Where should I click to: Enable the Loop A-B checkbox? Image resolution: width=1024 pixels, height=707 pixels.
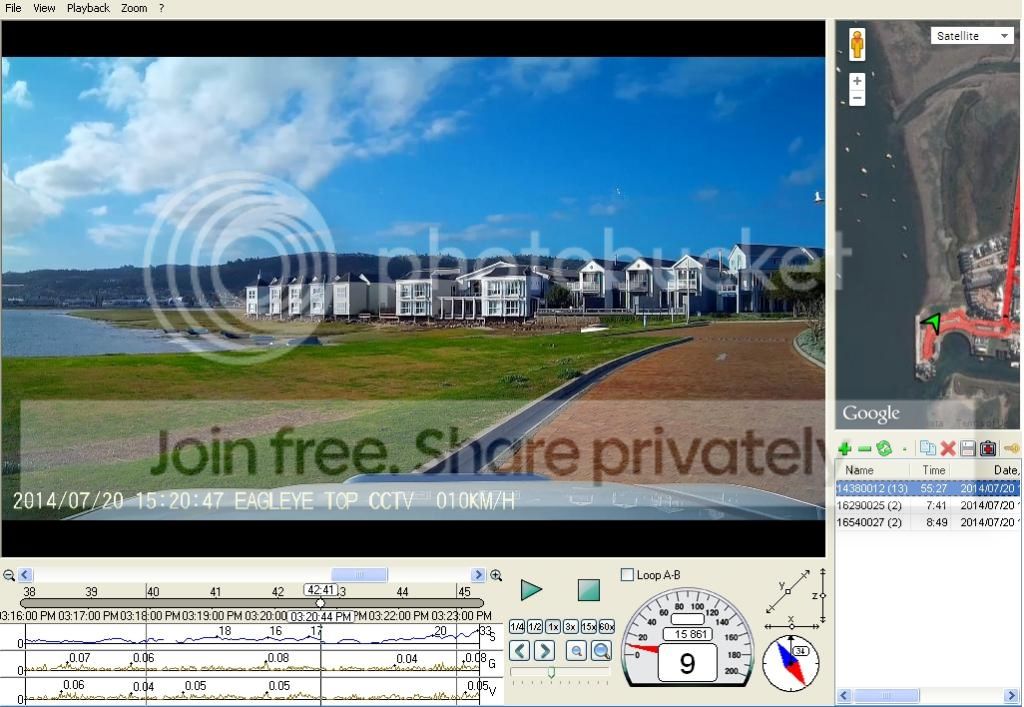[627, 575]
